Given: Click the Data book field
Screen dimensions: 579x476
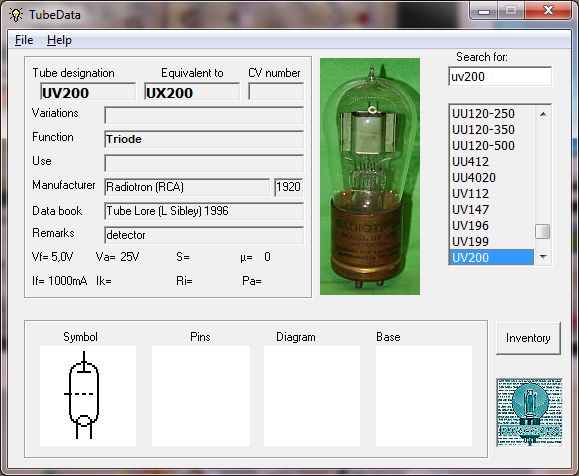Looking at the screenshot, I should click(x=204, y=211).
